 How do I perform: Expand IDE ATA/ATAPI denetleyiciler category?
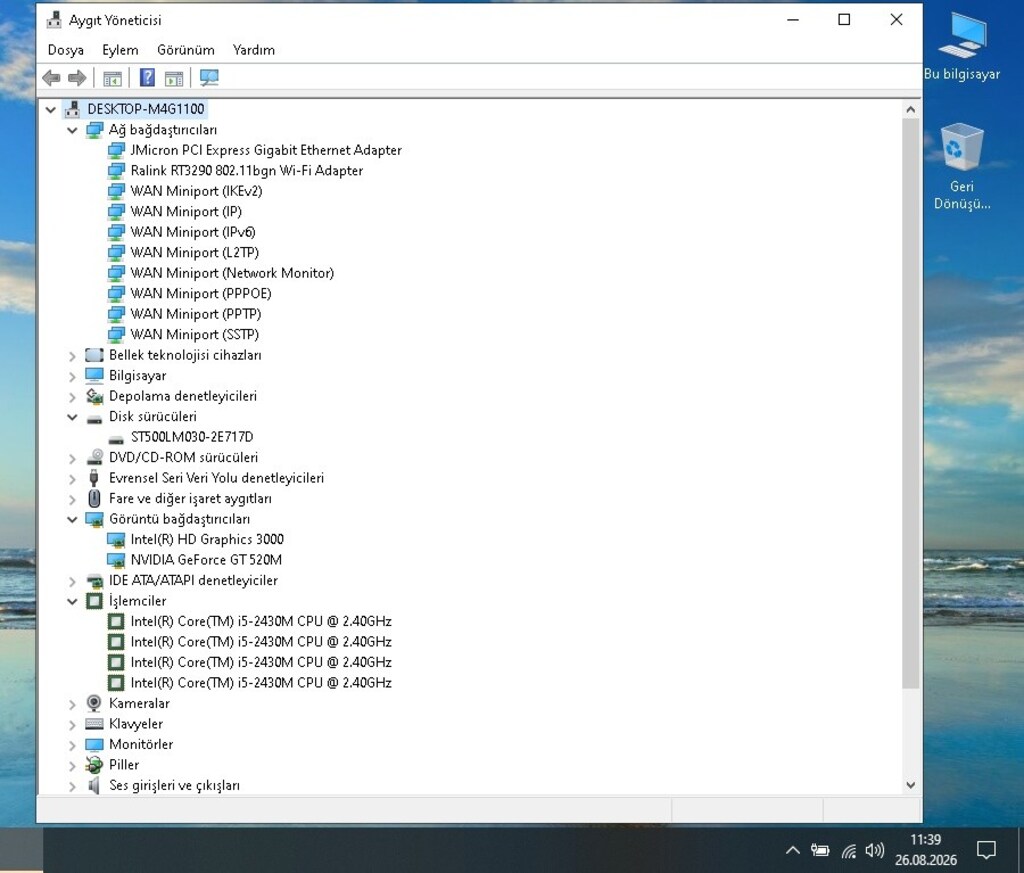coord(72,581)
